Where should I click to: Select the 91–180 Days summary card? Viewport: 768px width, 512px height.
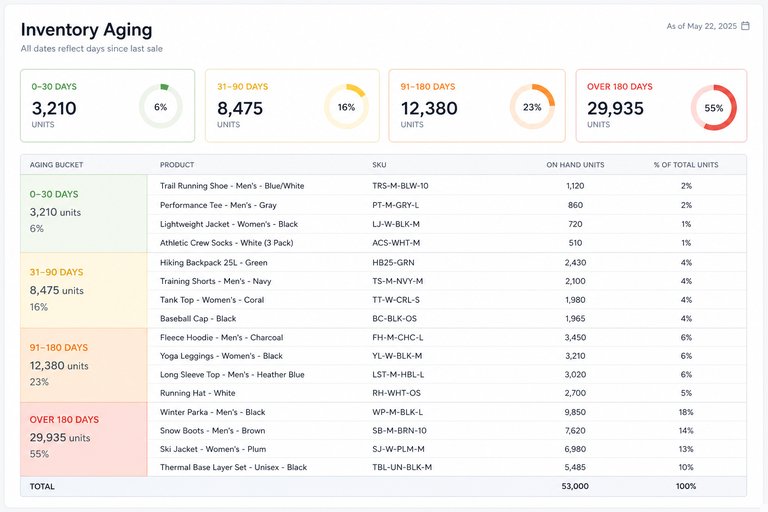(x=477, y=106)
